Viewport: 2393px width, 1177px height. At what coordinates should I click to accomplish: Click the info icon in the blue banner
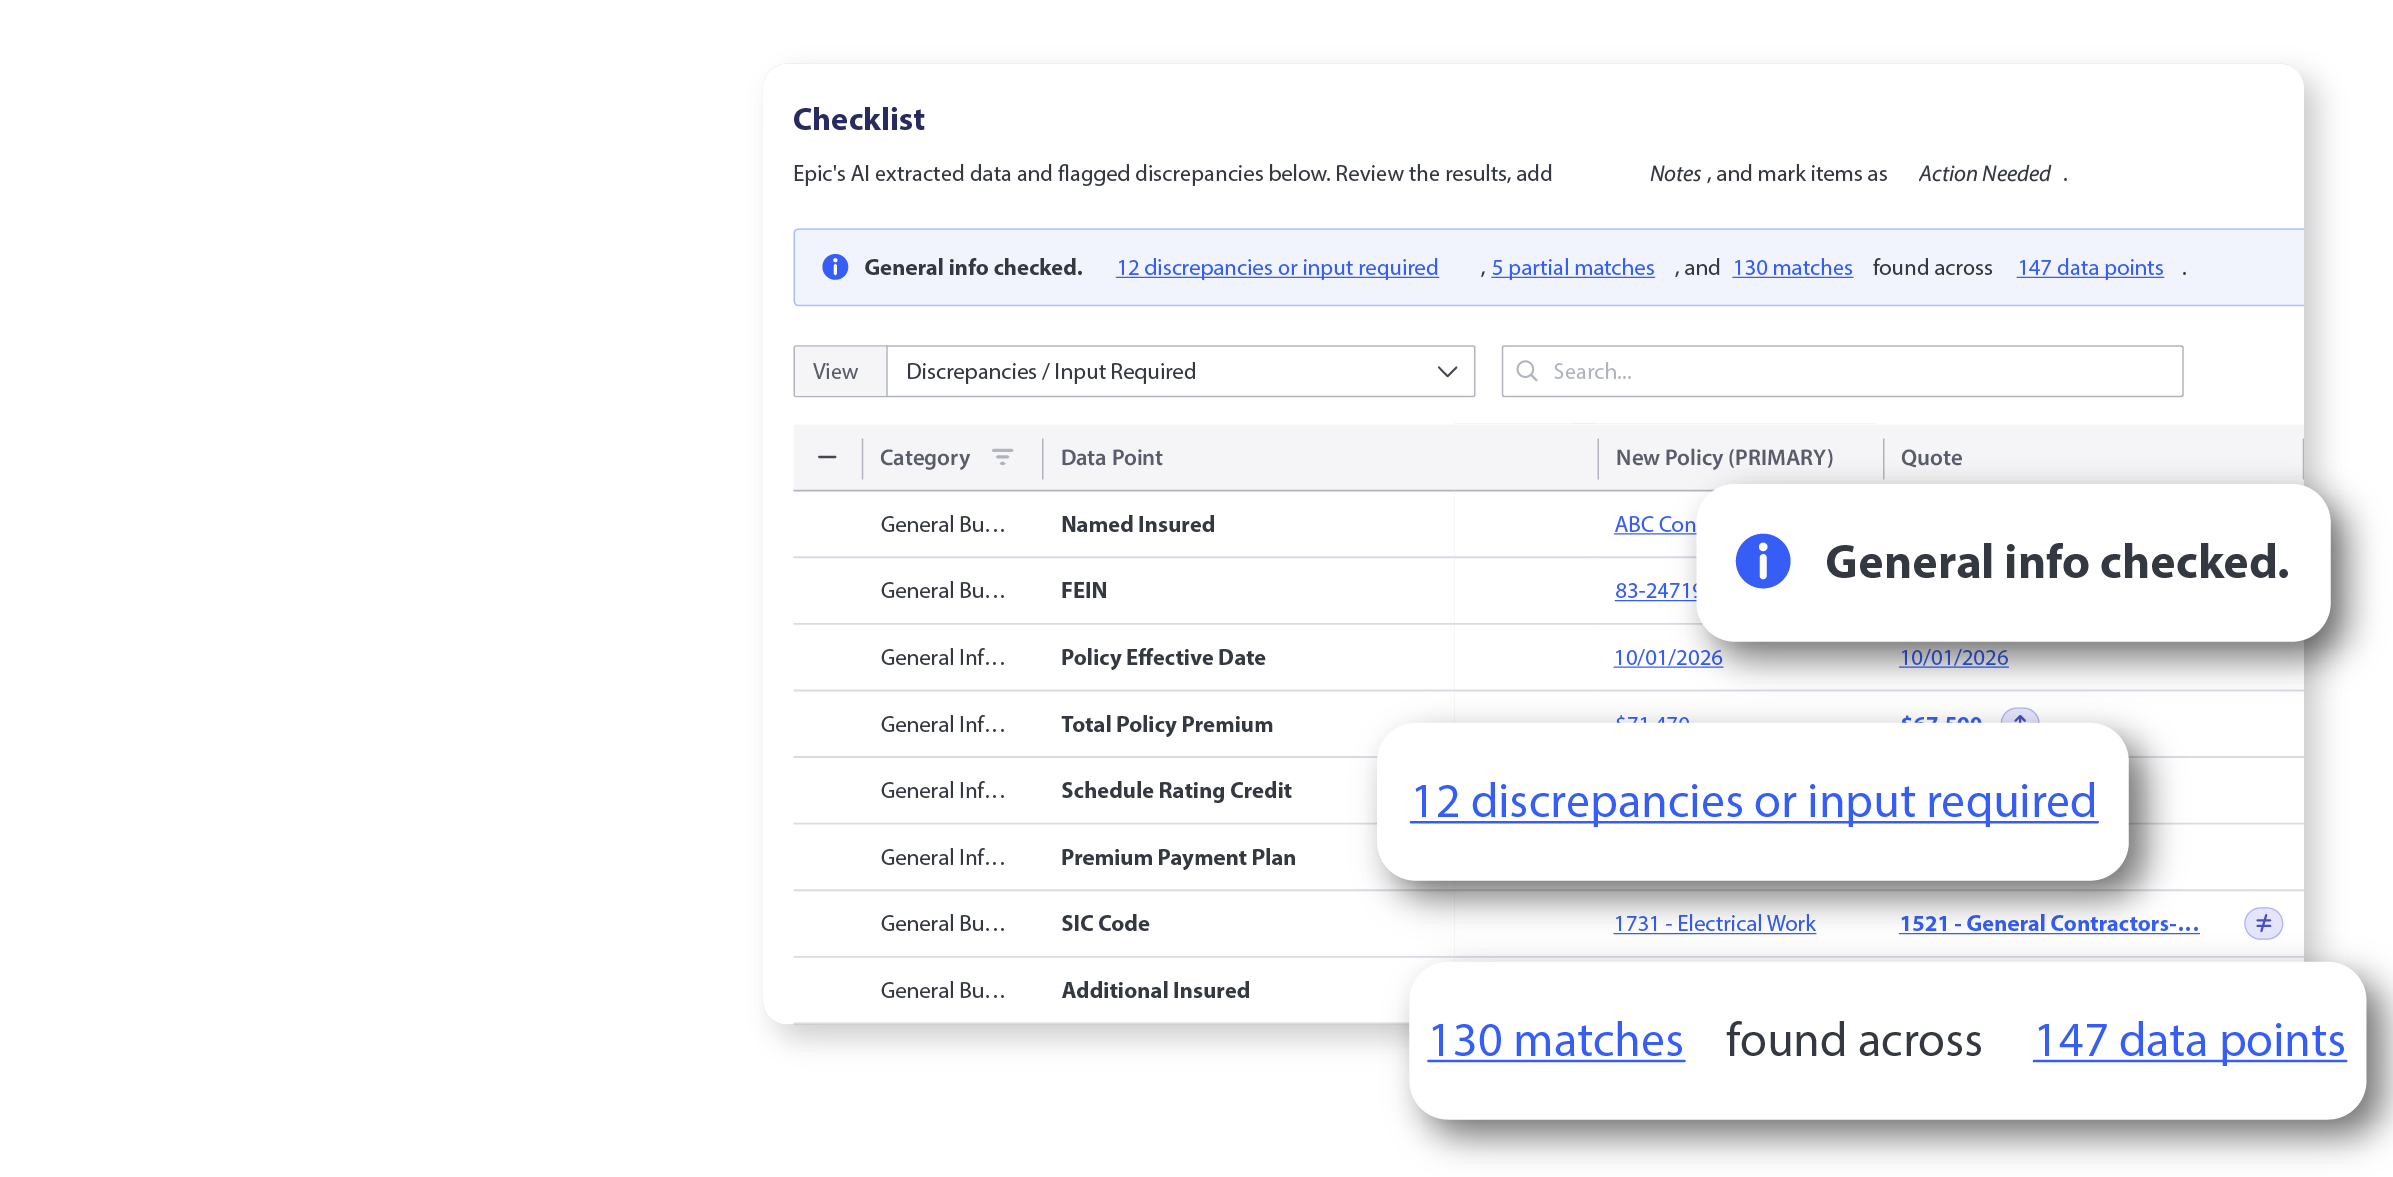point(835,267)
